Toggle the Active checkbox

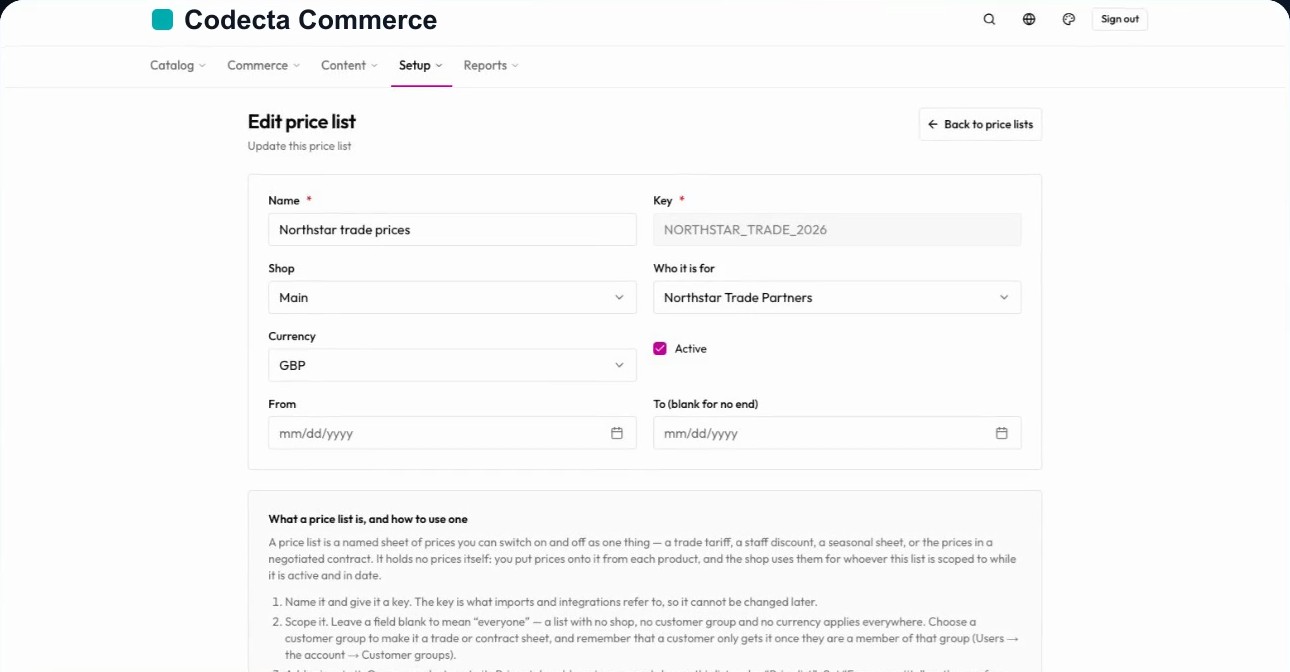(660, 349)
